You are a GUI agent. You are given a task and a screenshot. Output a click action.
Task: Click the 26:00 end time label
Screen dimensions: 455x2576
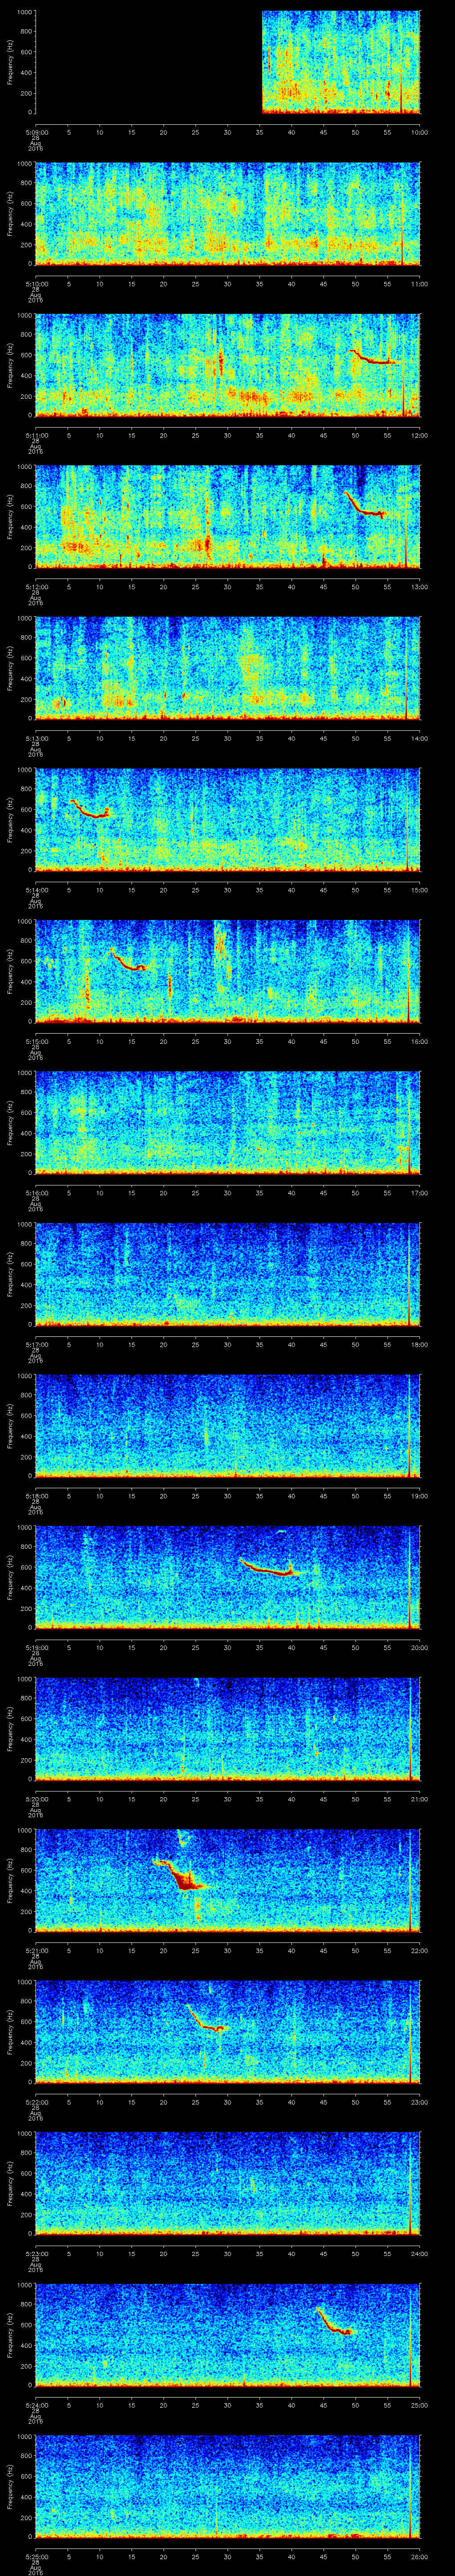pos(419,2556)
